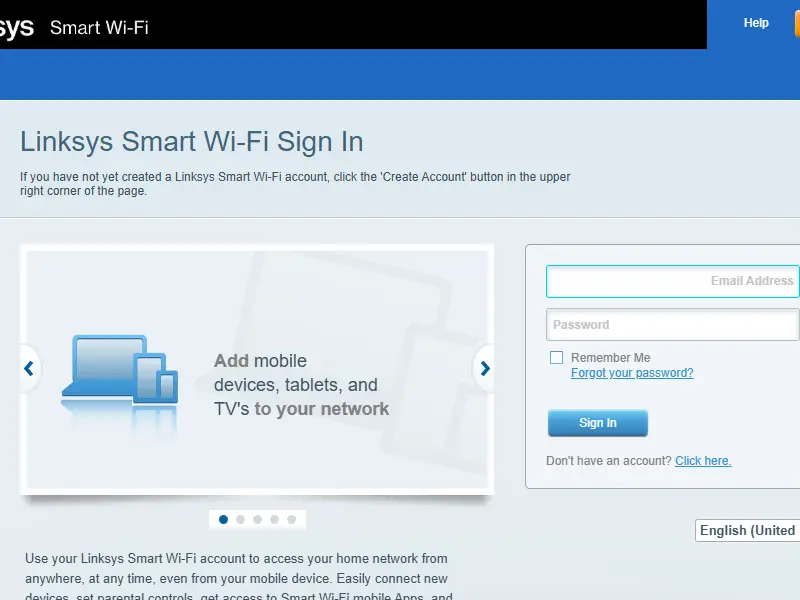The width and height of the screenshot is (800, 600).
Task: Focus the Email Address input field
Action: pos(673,281)
